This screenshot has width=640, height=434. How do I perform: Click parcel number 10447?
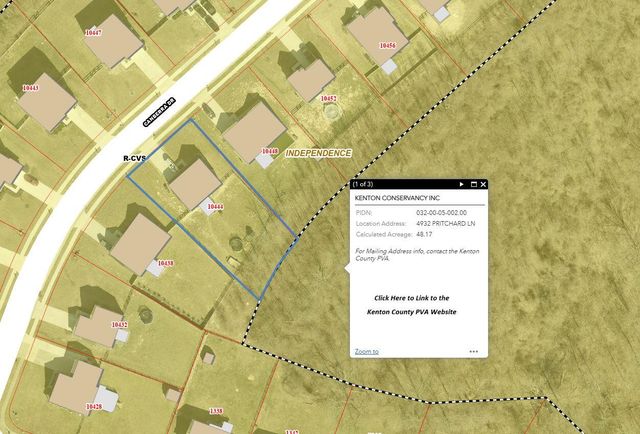(93, 33)
